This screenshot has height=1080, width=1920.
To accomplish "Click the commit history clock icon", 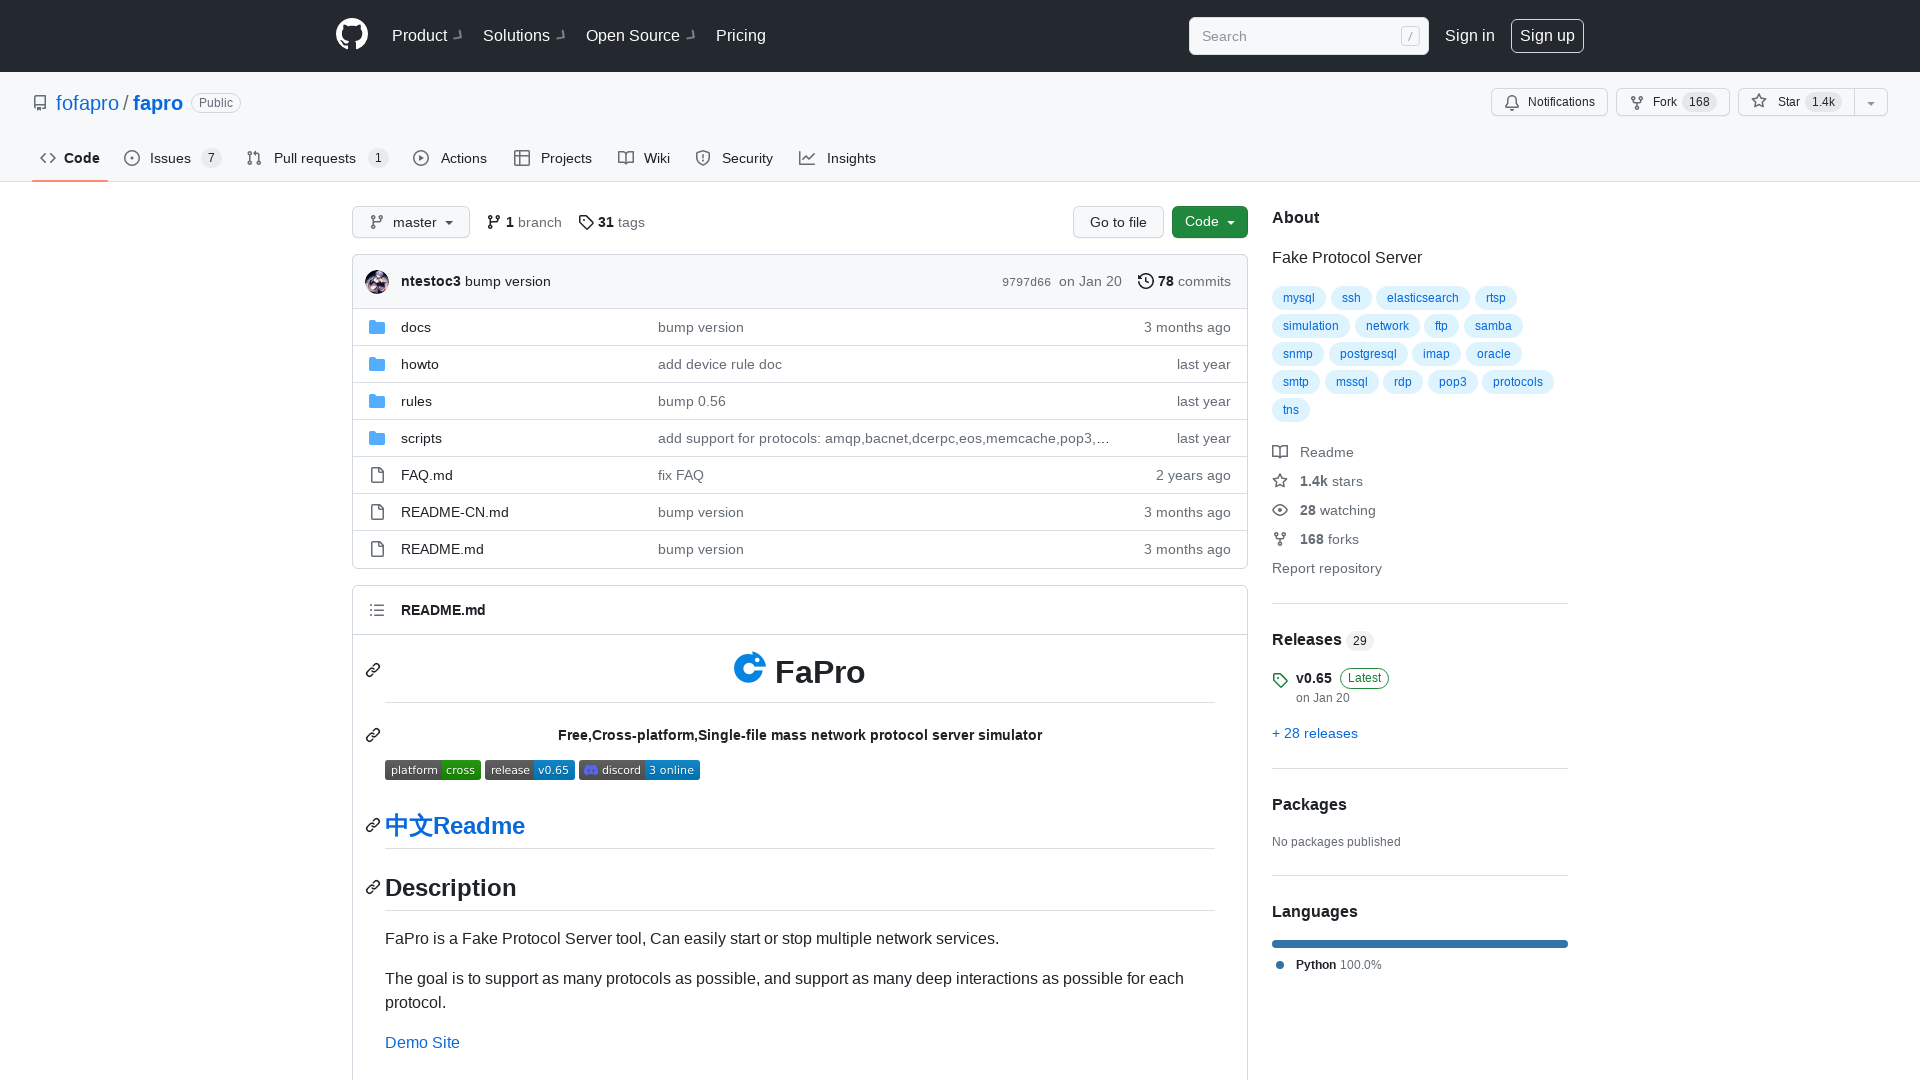I will (x=1146, y=281).
